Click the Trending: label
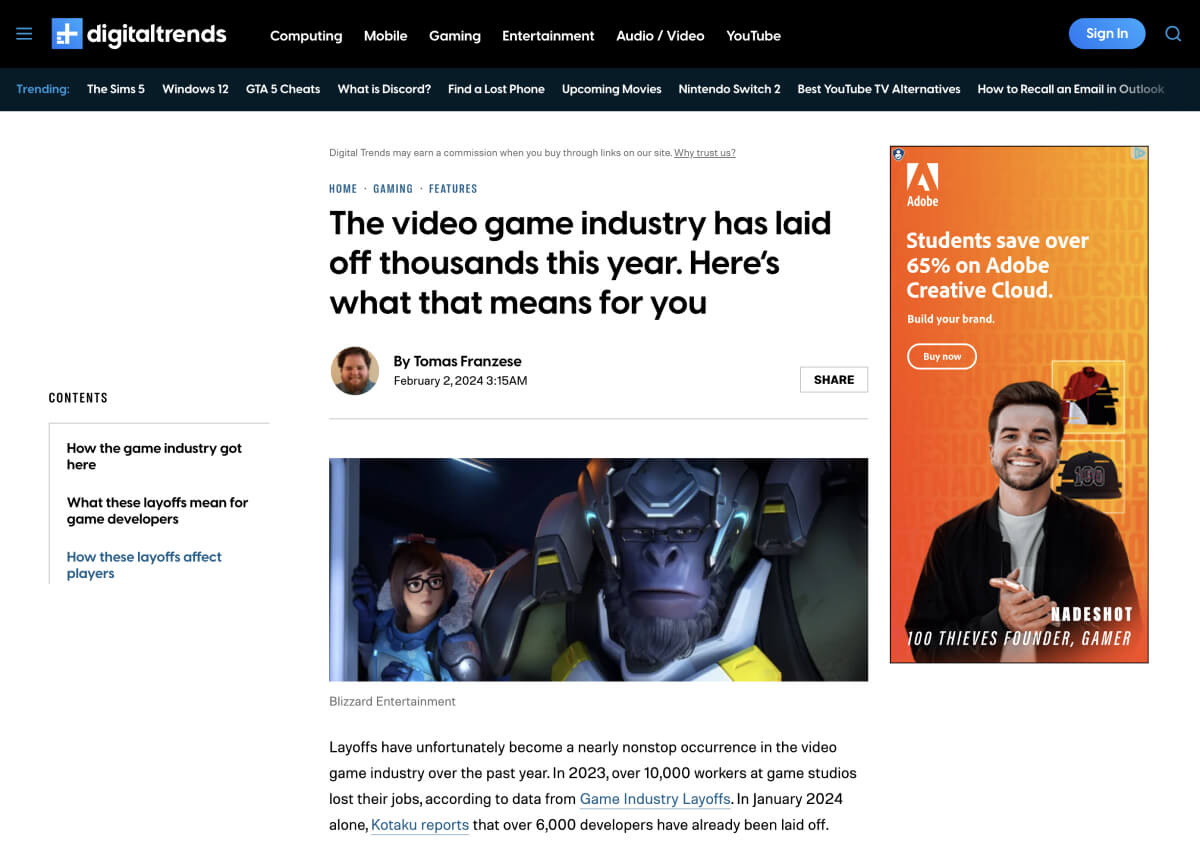 point(43,89)
